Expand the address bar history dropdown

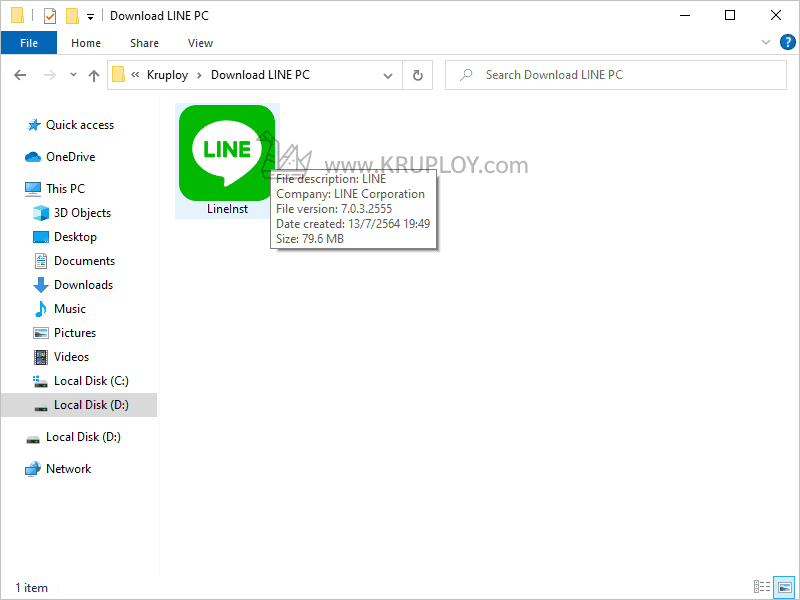pyautogui.click(x=388, y=76)
